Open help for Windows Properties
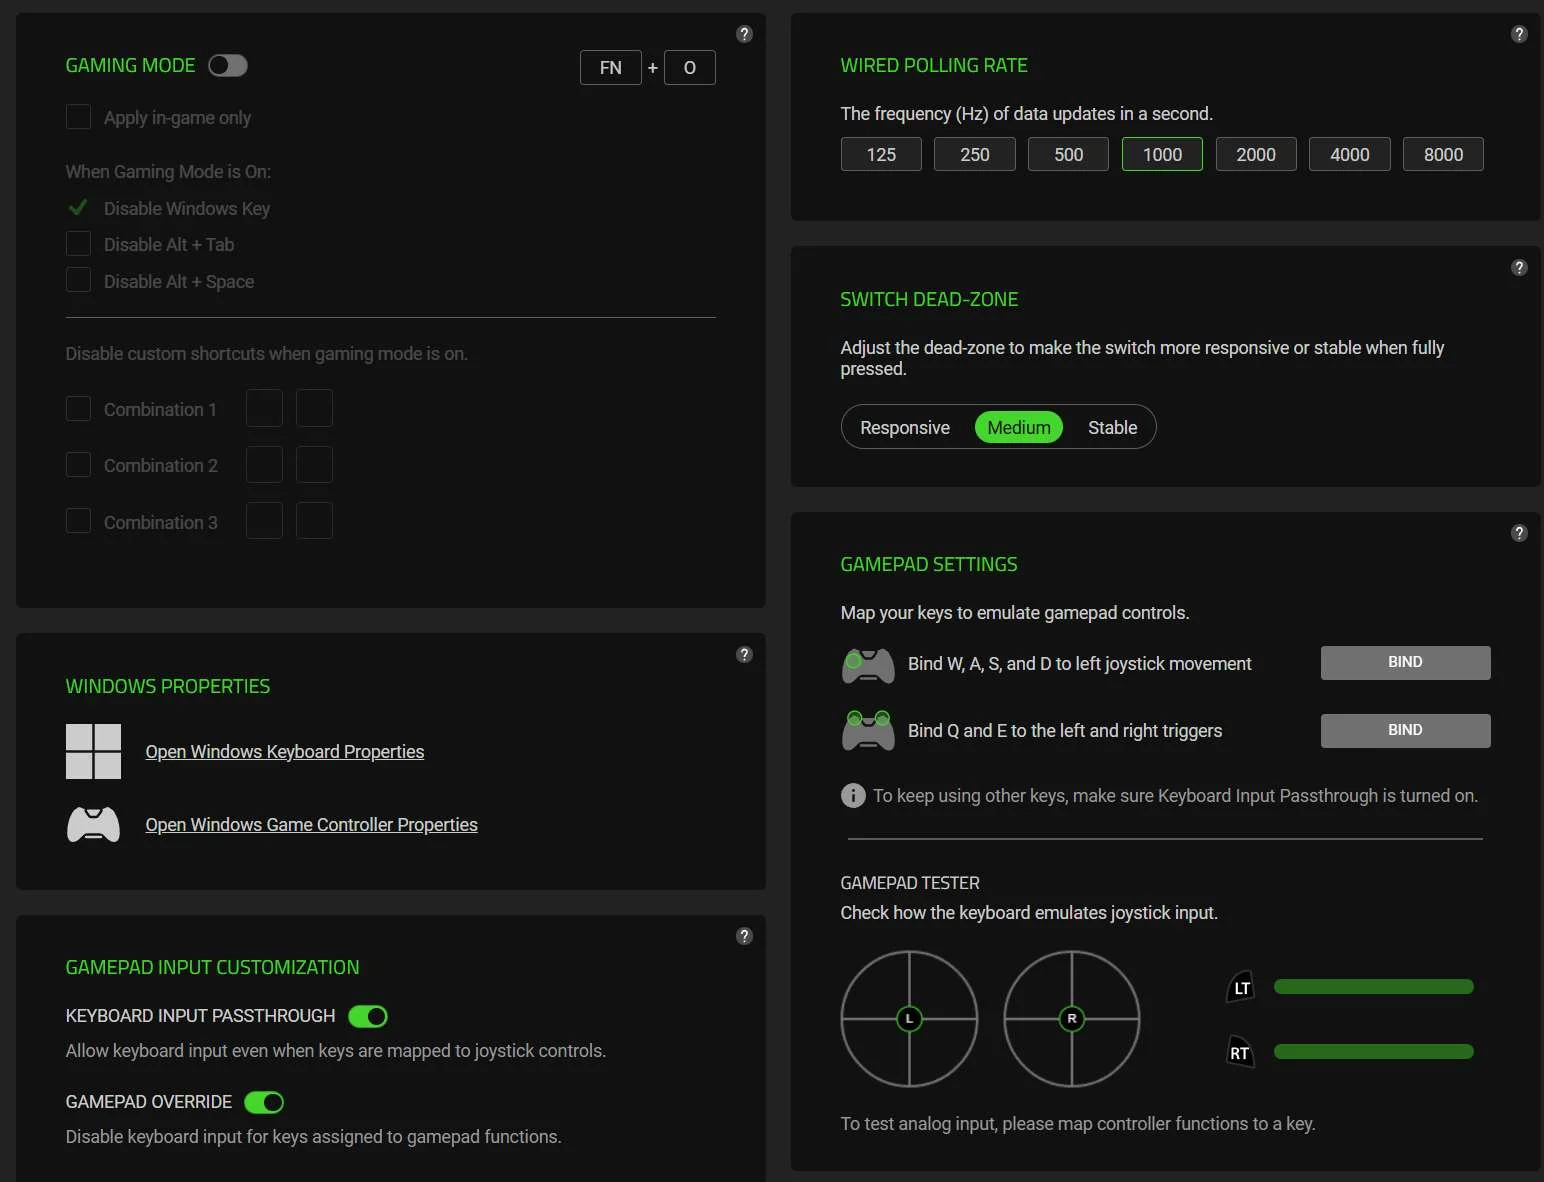 [x=744, y=654]
